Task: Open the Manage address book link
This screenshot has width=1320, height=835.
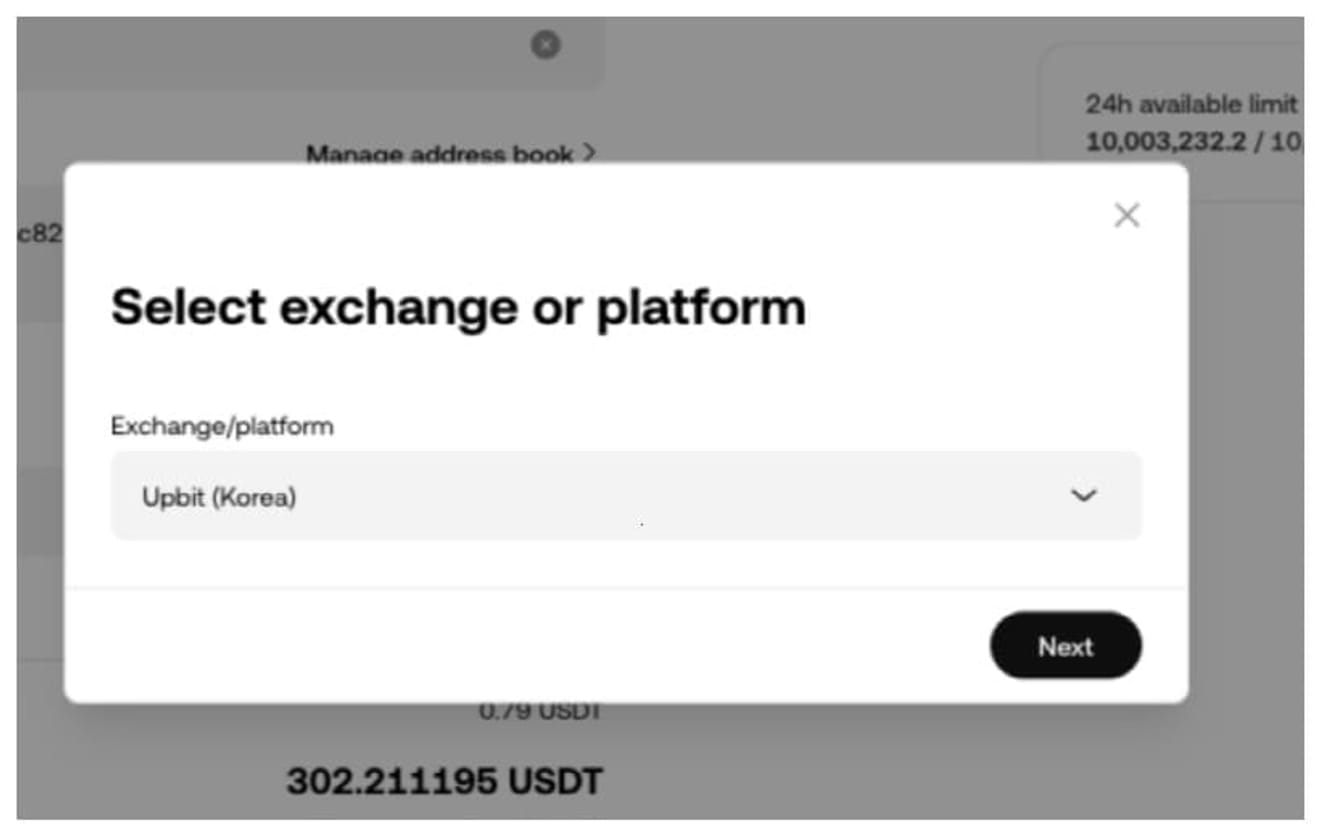Action: 440,154
